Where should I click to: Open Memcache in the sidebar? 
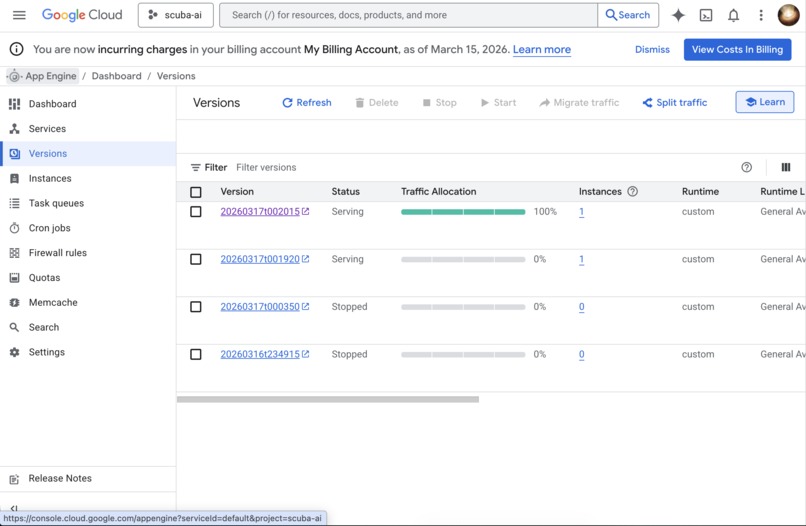point(88,302)
